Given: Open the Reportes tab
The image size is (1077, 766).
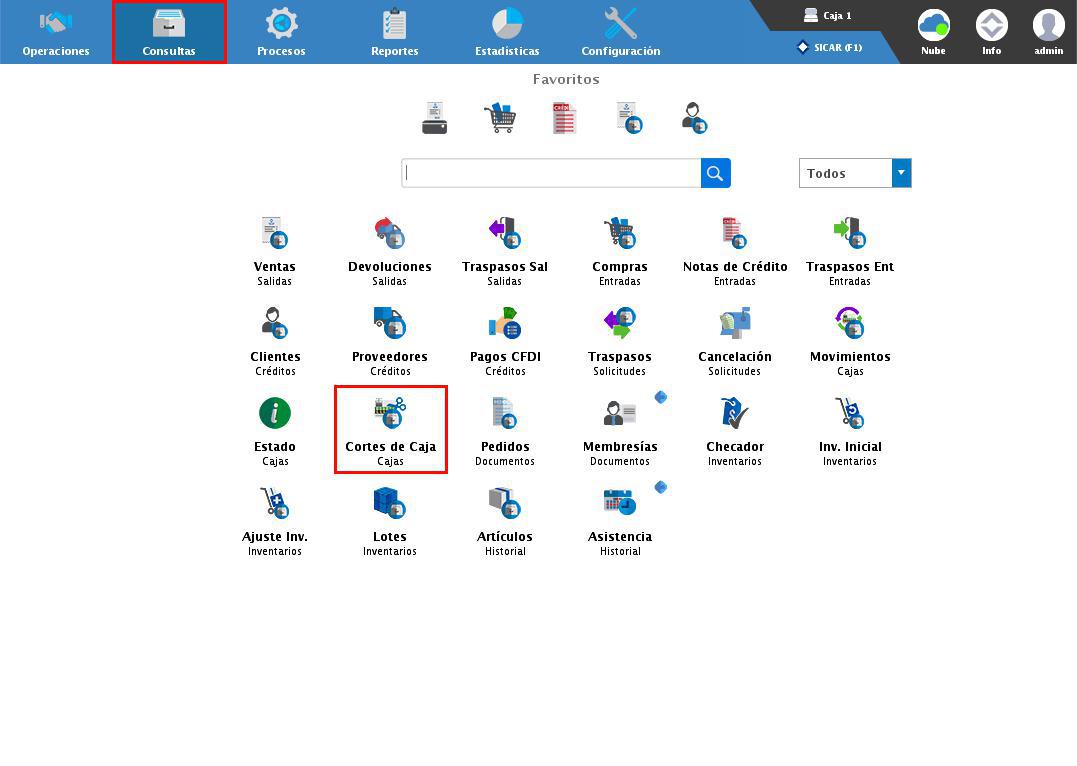Looking at the screenshot, I should tap(394, 32).
